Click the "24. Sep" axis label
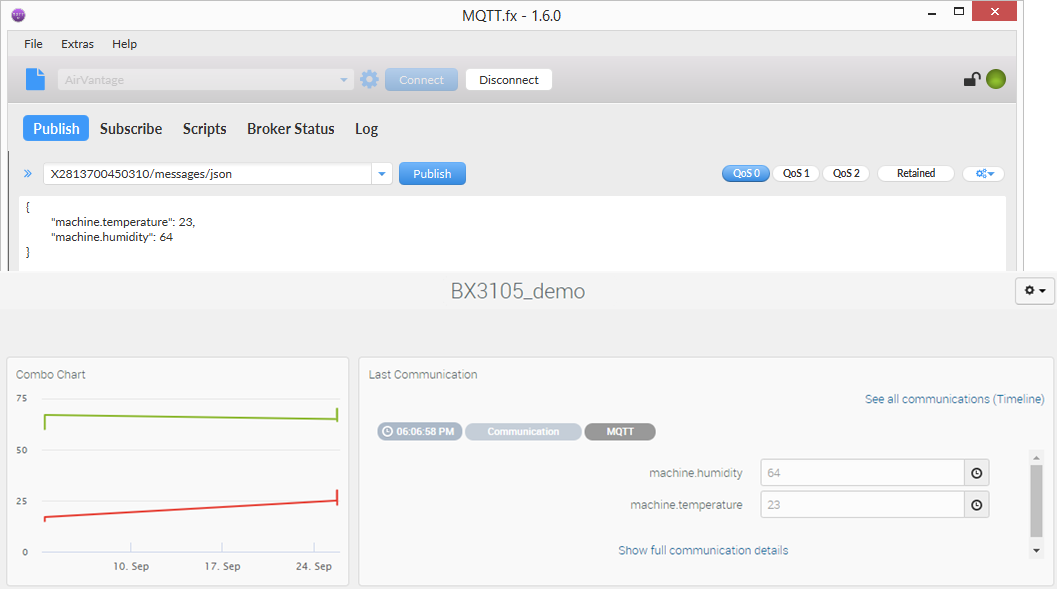Screen dimensions: 1057x589 coord(313,566)
